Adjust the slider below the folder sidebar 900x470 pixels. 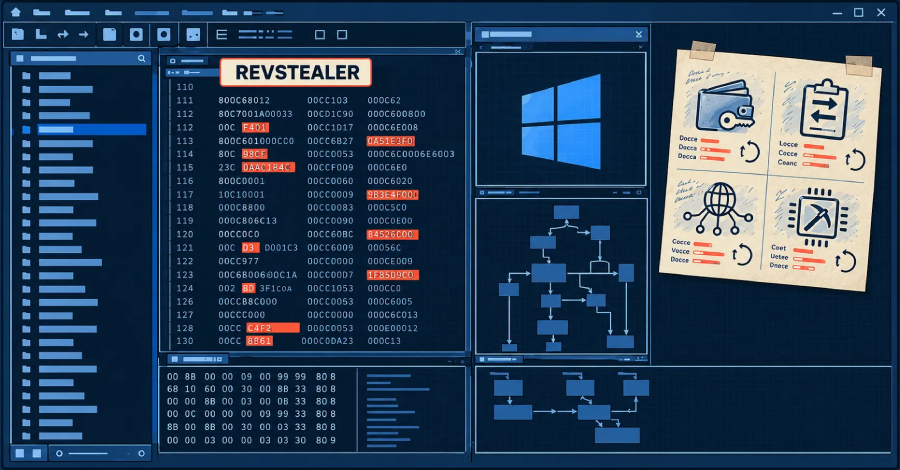(100, 453)
